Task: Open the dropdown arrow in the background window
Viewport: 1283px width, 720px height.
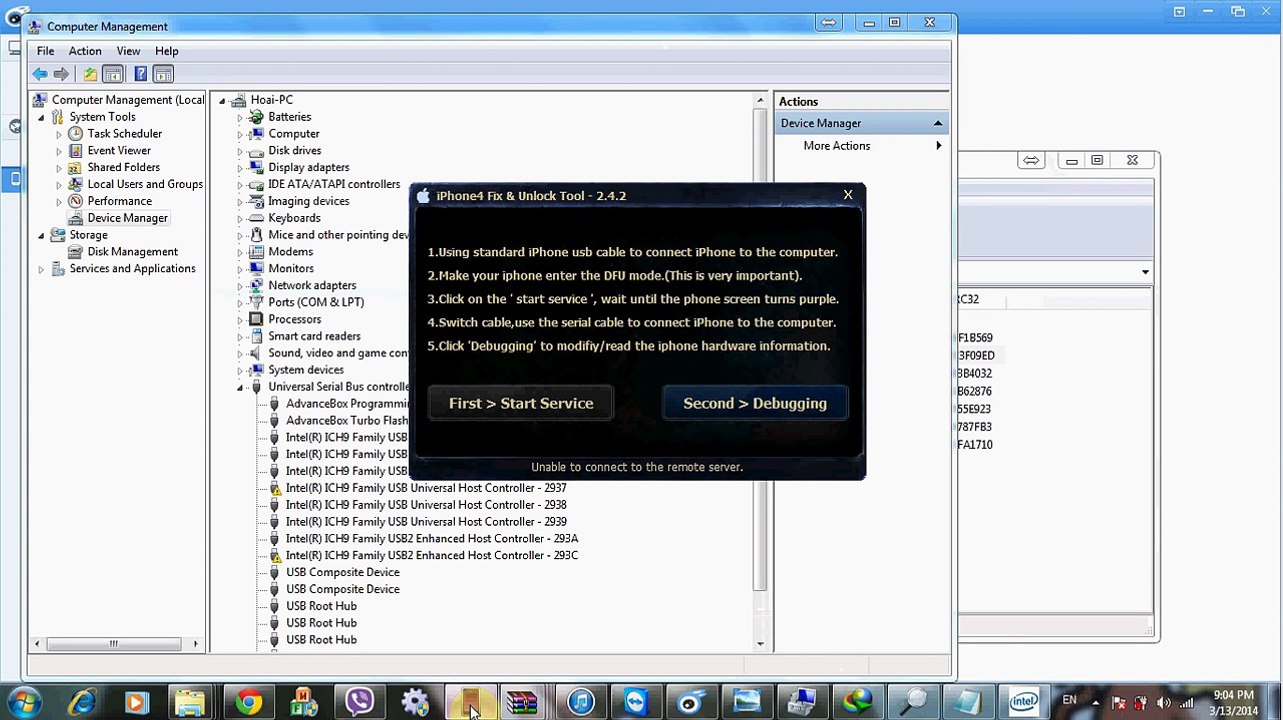Action: tap(1145, 272)
